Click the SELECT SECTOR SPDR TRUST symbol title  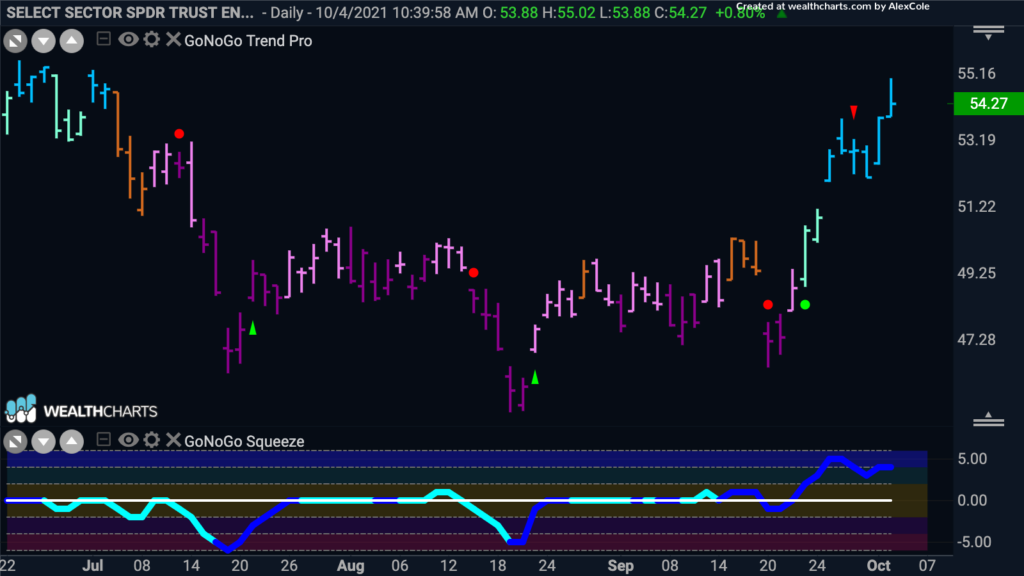130,12
